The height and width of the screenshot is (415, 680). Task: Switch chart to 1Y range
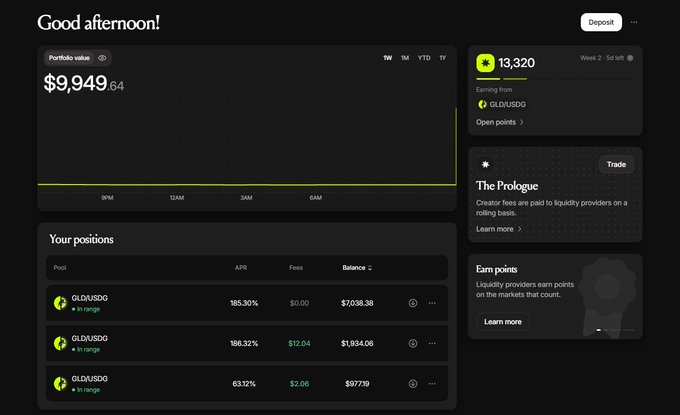[x=442, y=58]
